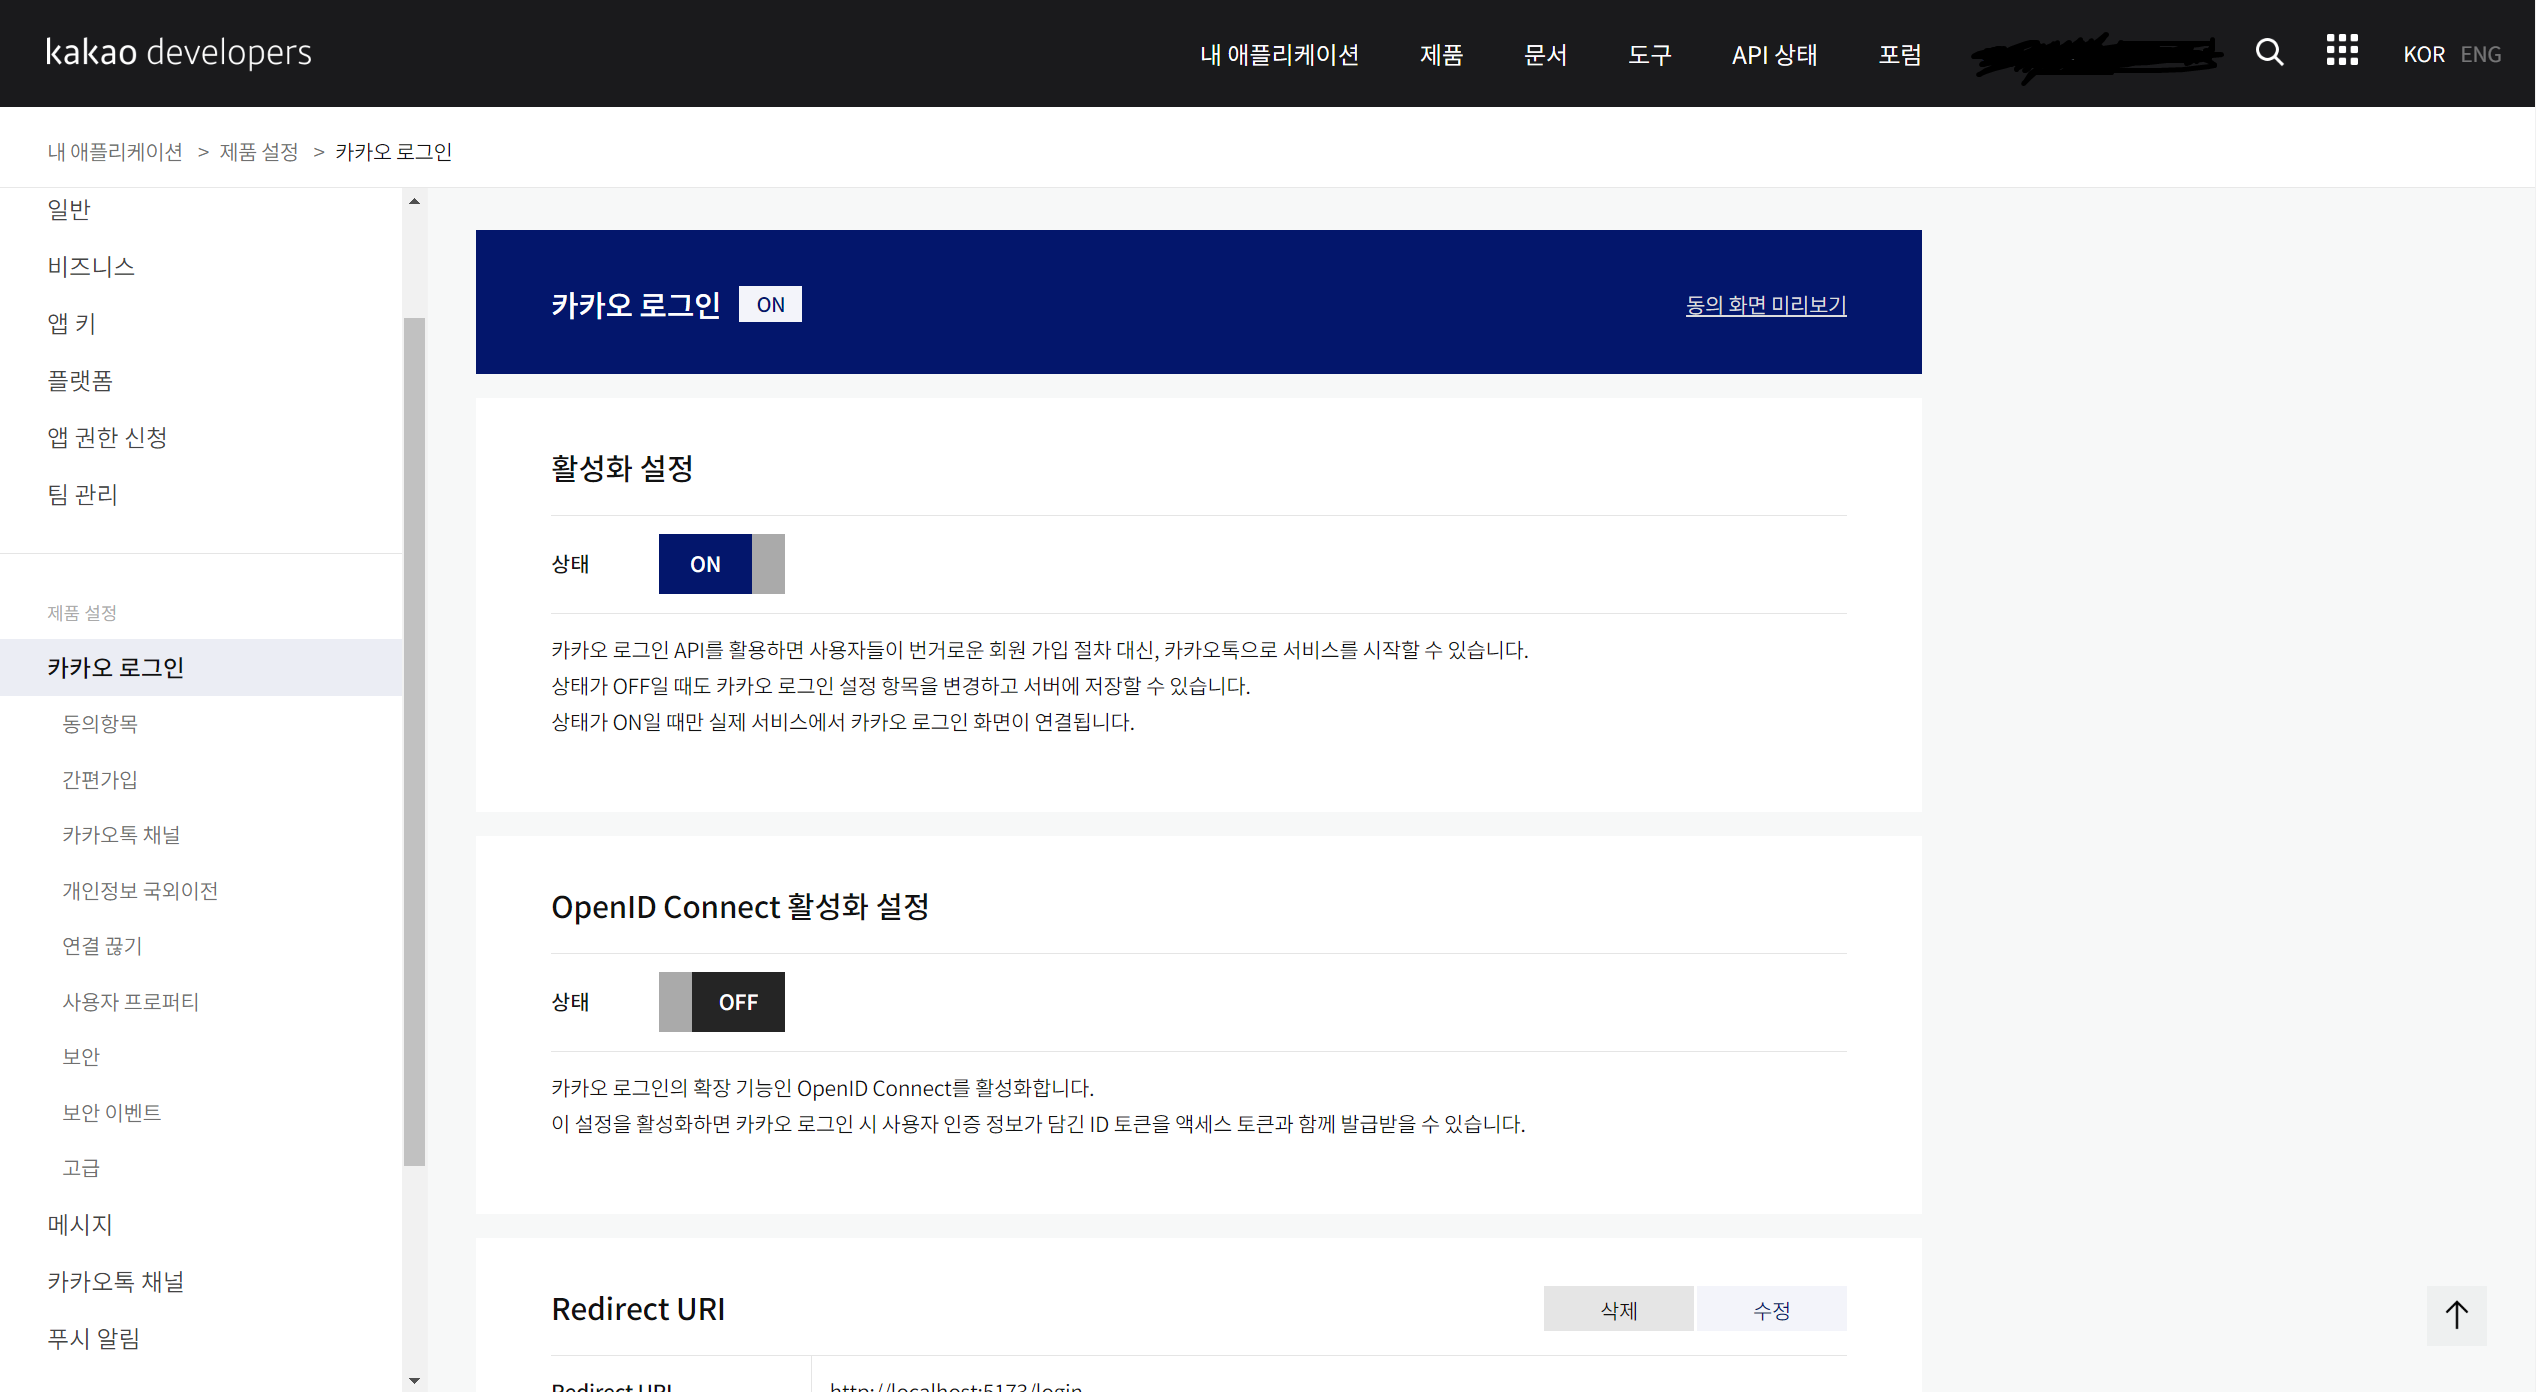Click the 수정 button for Redirect URI

(1771, 1309)
